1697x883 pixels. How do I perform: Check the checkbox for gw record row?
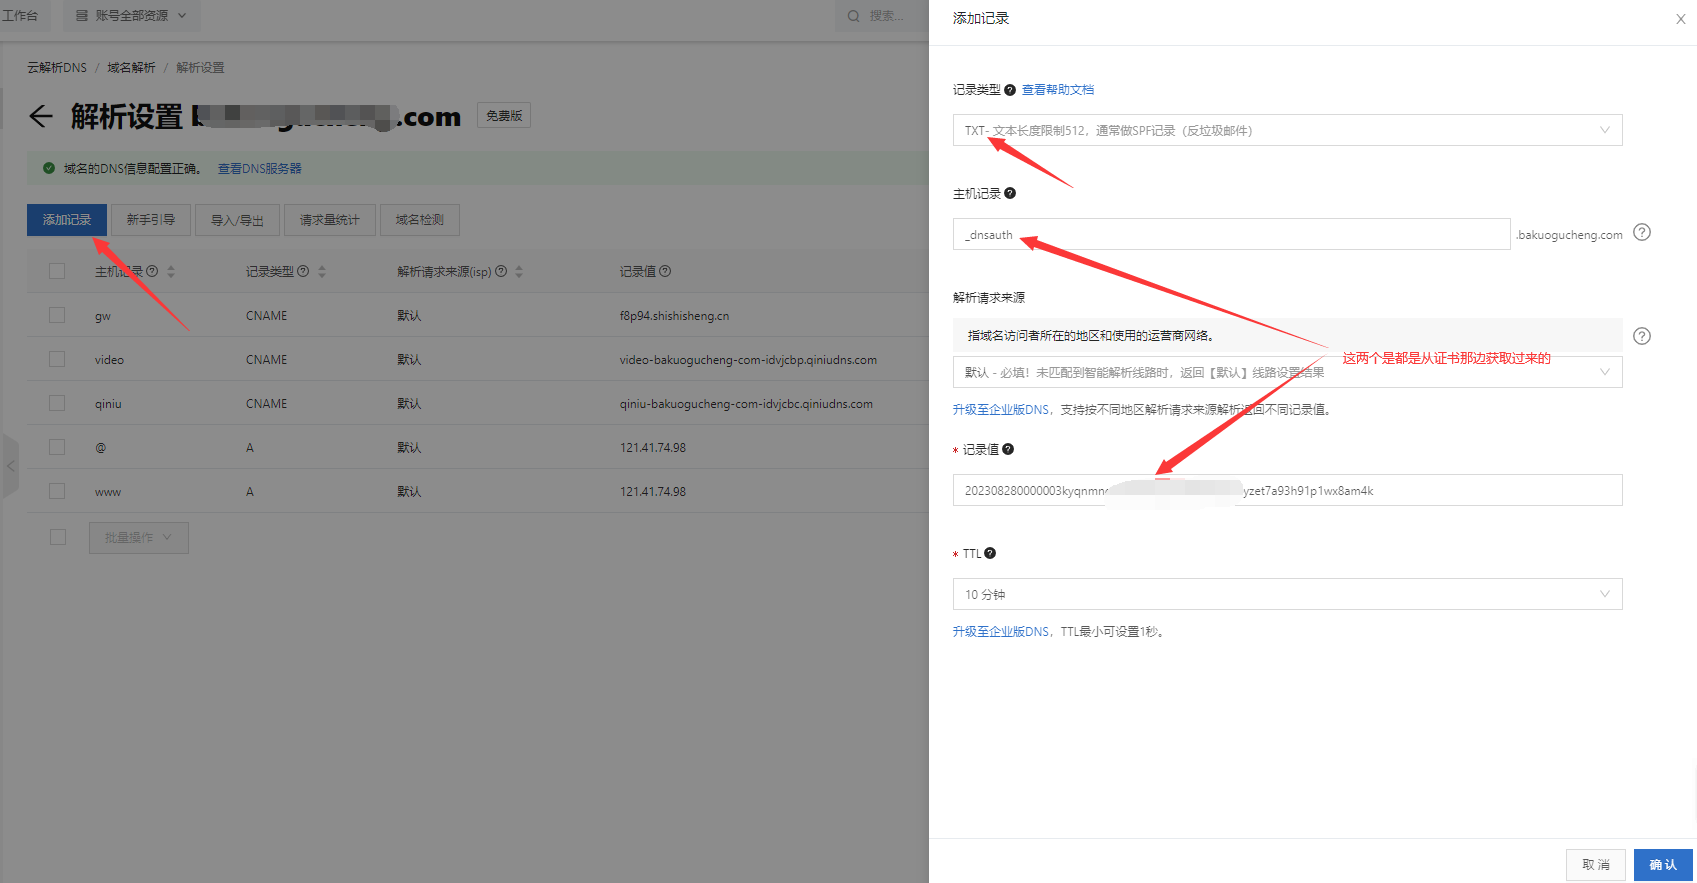pyautogui.click(x=57, y=315)
